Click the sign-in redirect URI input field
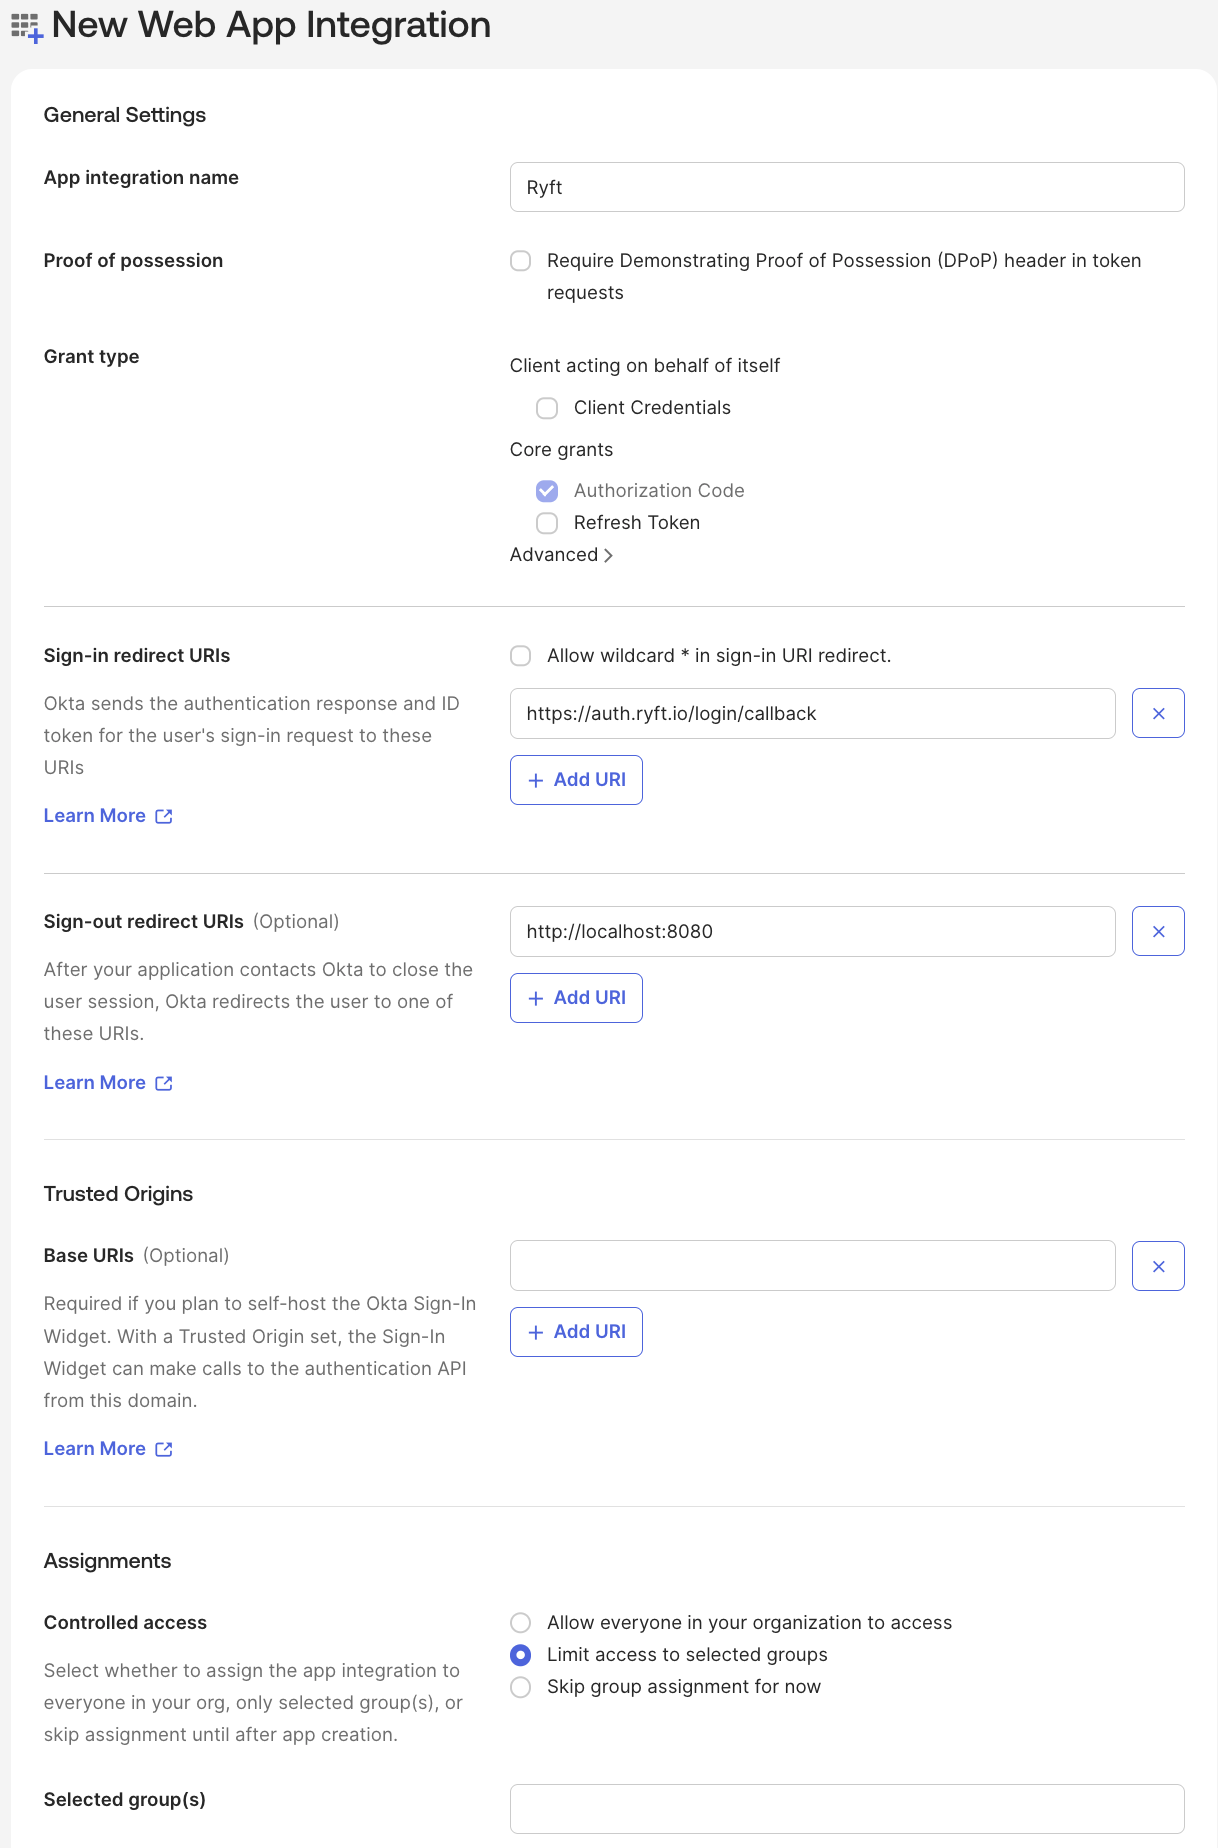 (x=813, y=713)
